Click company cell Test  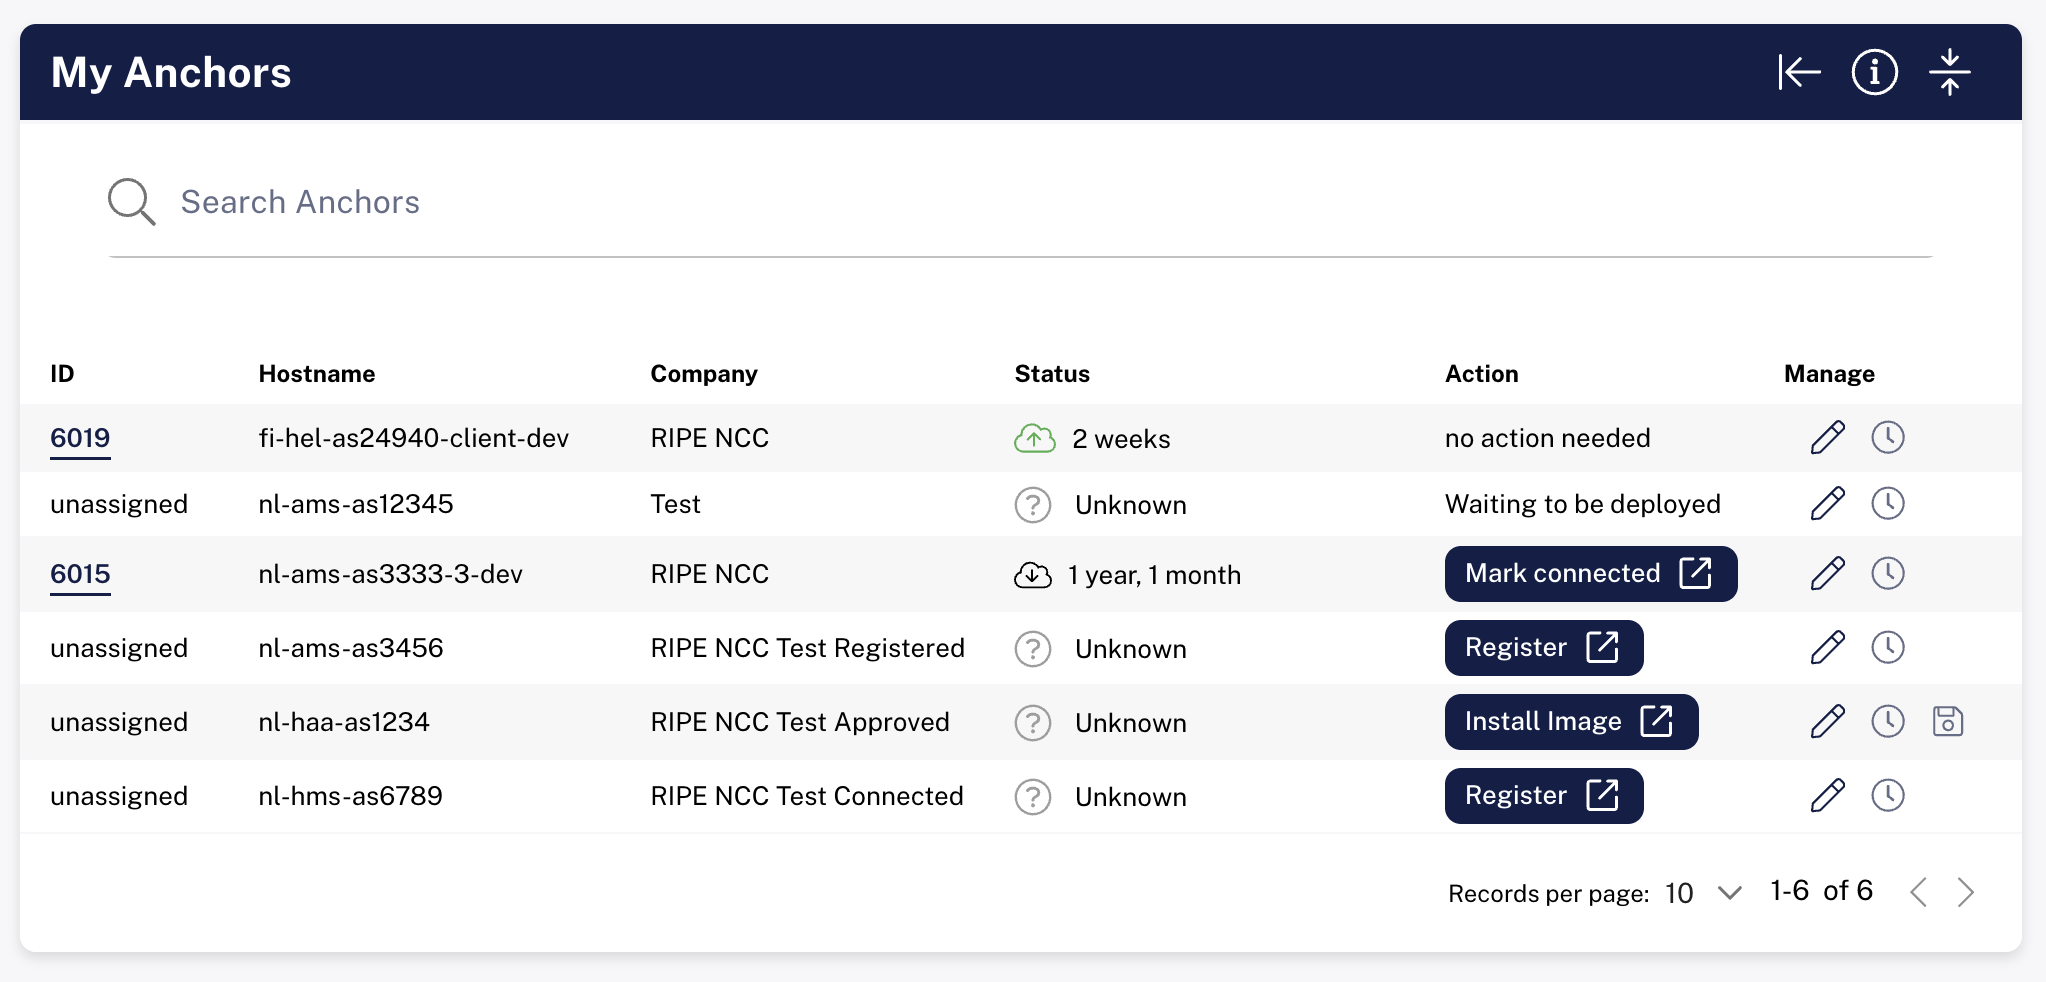[x=675, y=504]
